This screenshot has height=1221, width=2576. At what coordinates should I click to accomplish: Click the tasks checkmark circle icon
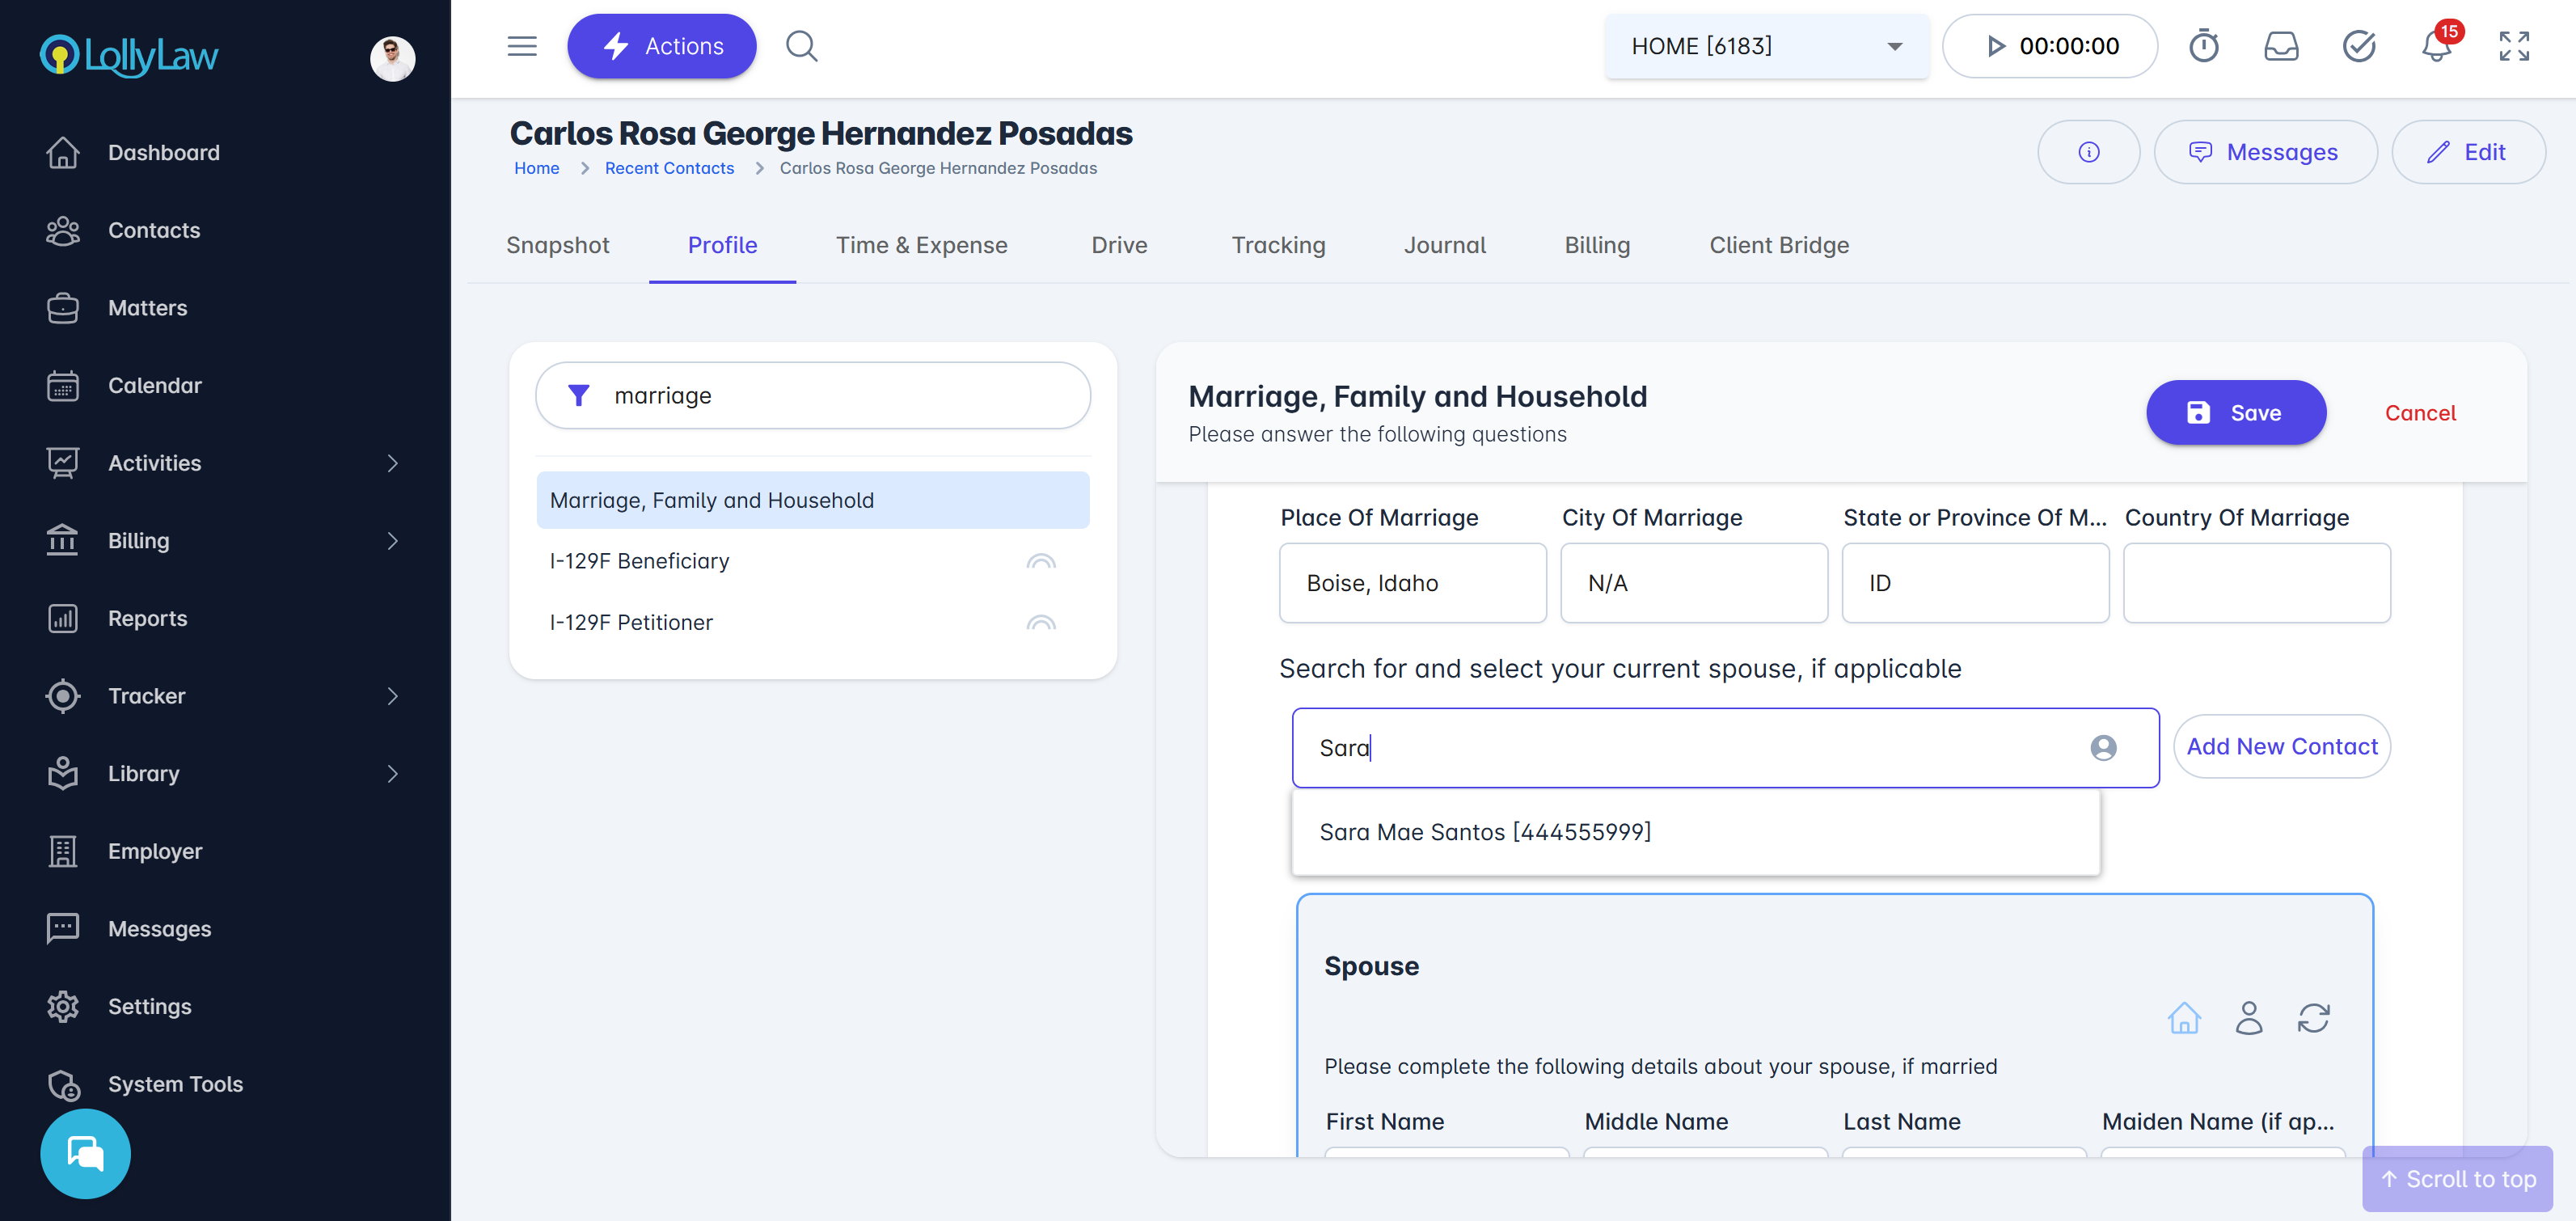pos(2358,46)
